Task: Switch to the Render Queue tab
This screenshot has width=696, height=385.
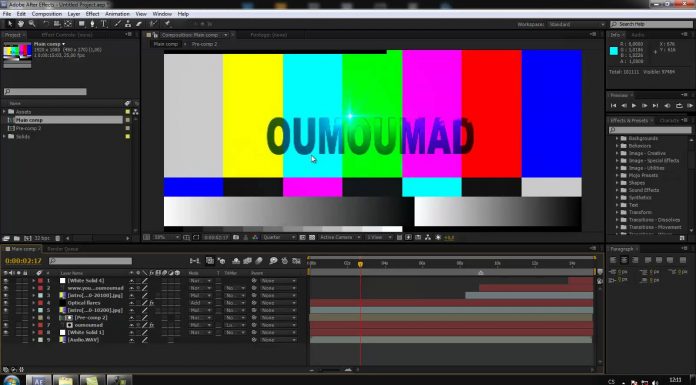Action: point(63,249)
